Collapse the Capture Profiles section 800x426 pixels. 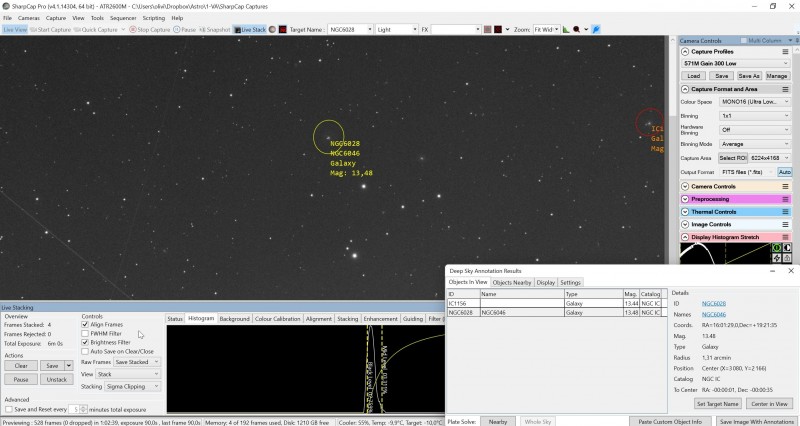pos(685,52)
